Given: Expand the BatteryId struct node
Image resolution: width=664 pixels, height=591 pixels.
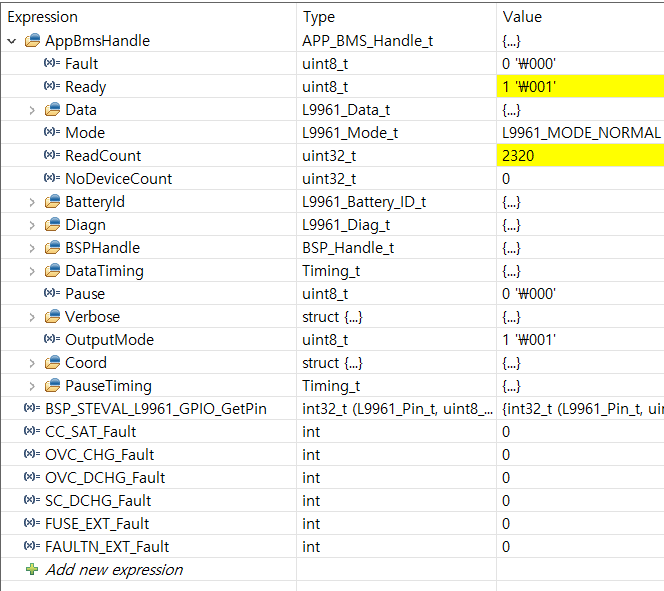Looking at the screenshot, I should (x=32, y=202).
